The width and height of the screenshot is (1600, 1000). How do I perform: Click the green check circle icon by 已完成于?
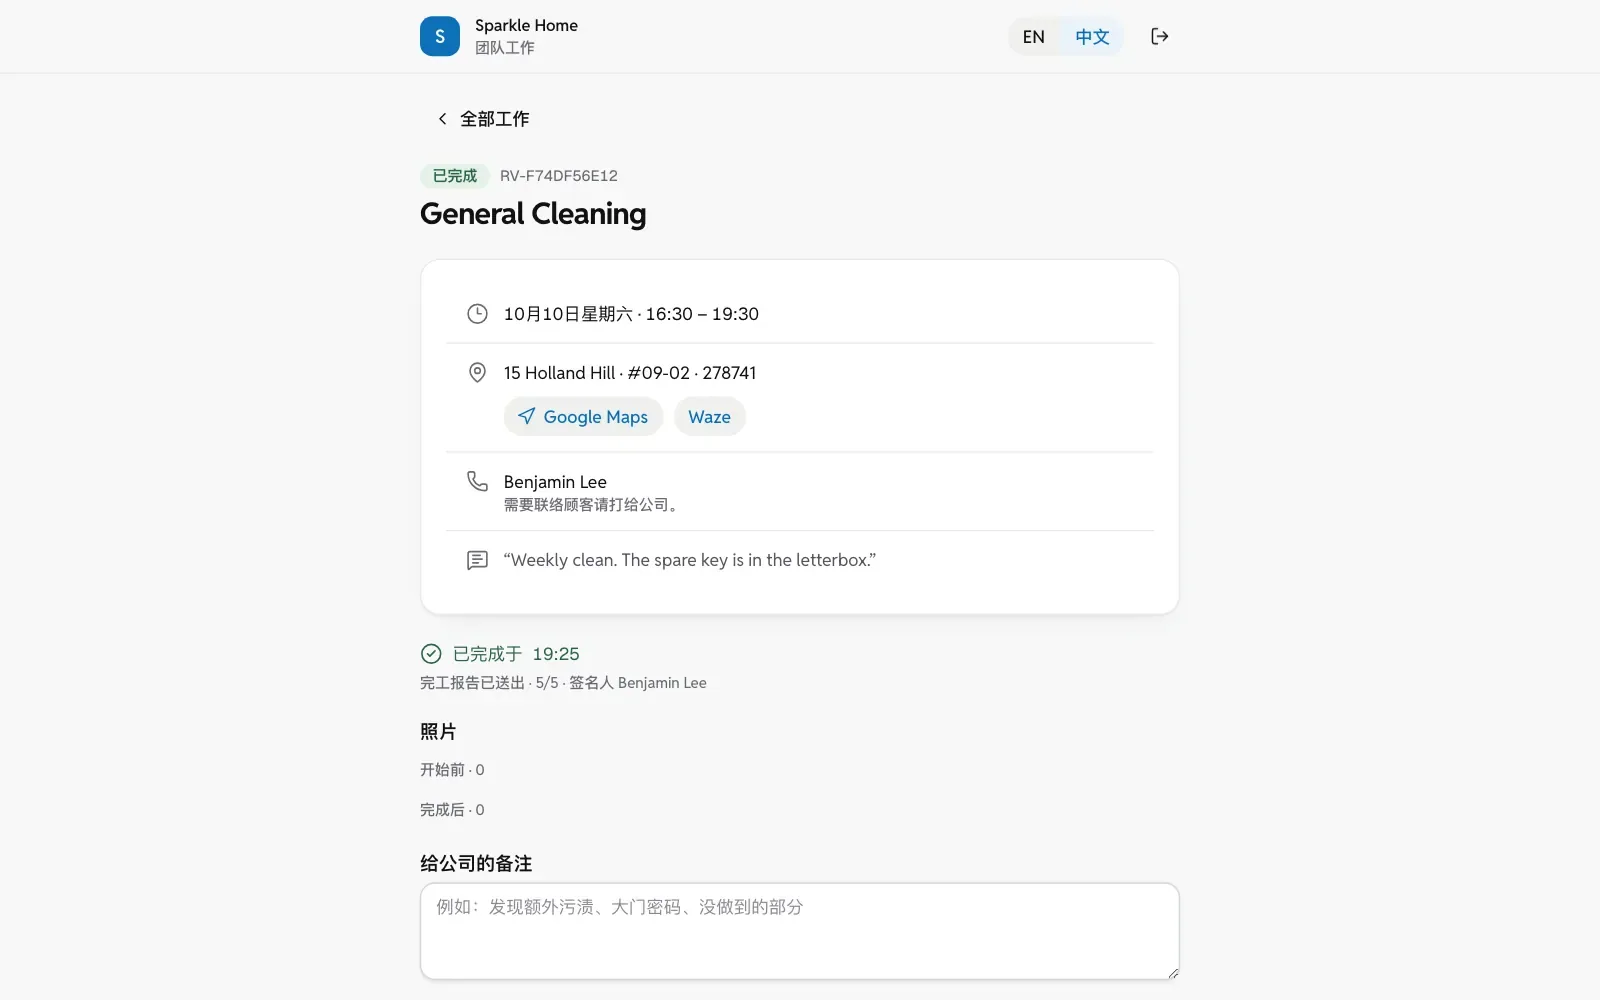431,654
